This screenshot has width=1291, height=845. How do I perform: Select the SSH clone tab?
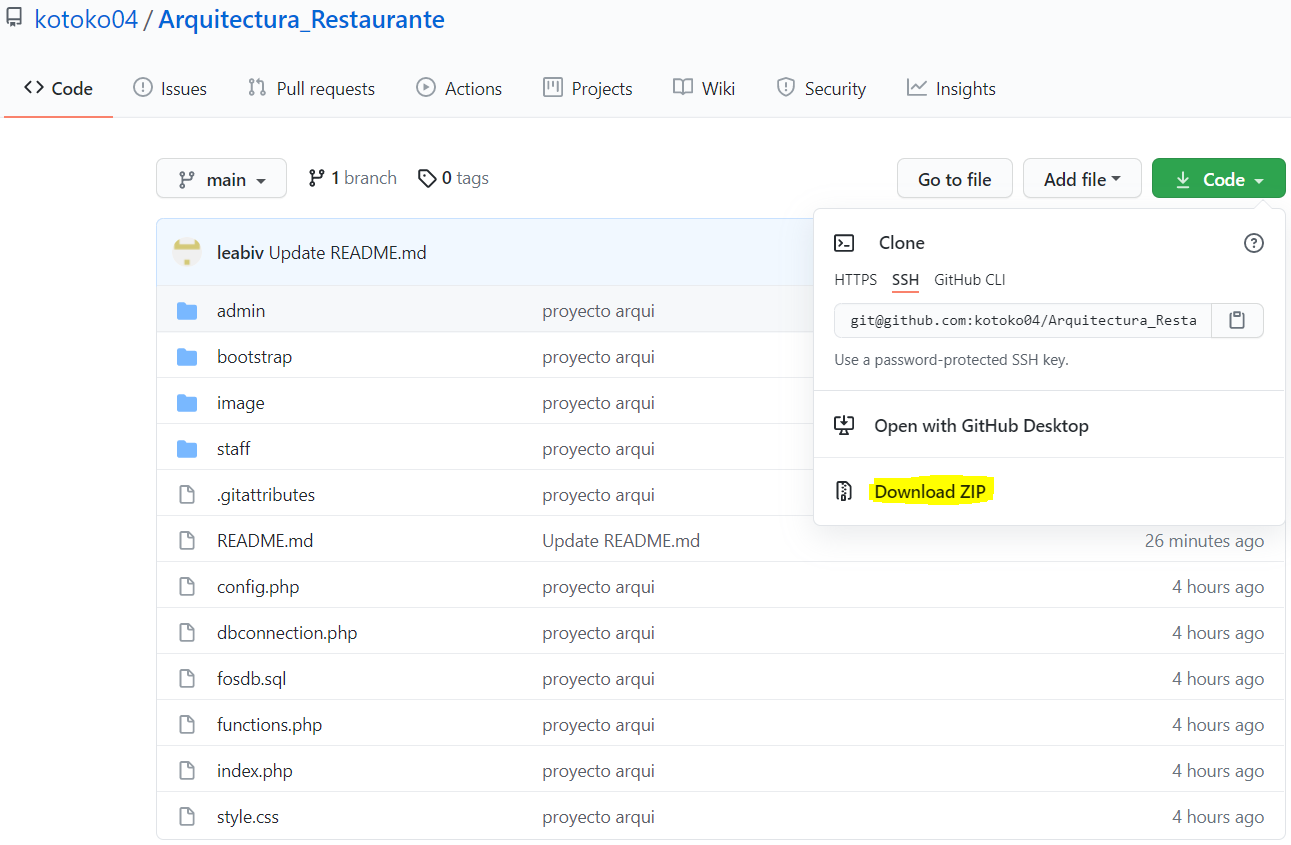point(905,280)
